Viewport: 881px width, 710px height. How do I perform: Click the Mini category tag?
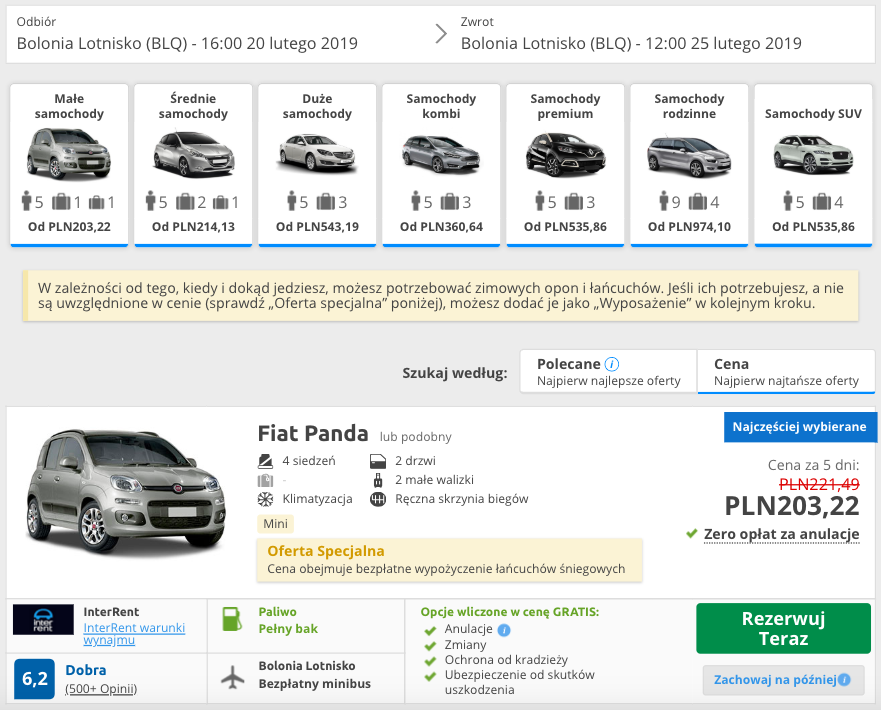click(x=275, y=524)
